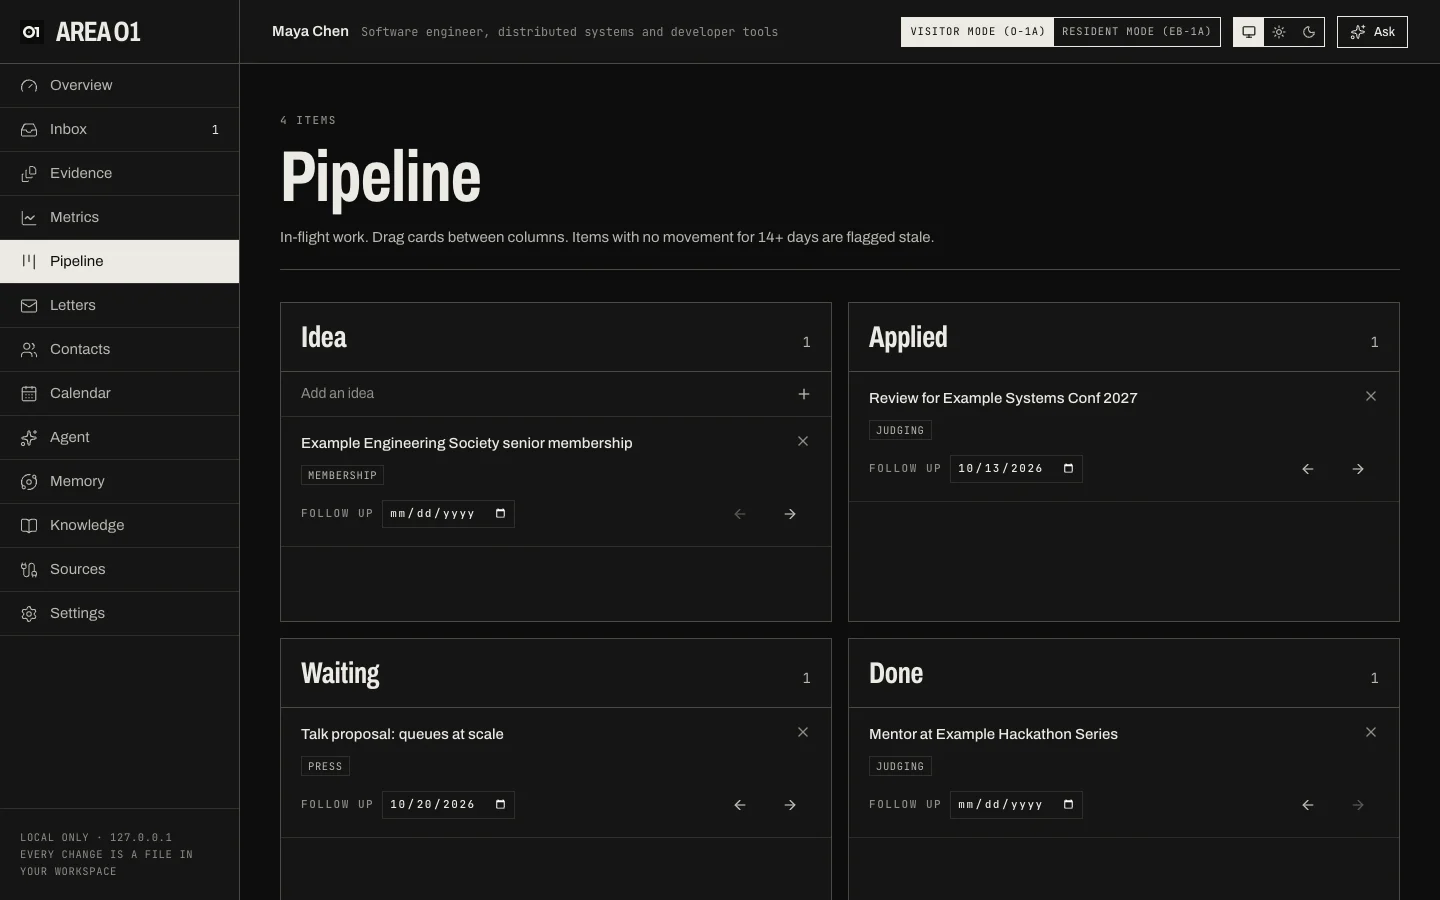Switch to system theme monitor icon
The width and height of the screenshot is (1440, 900).
[1249, 32]
